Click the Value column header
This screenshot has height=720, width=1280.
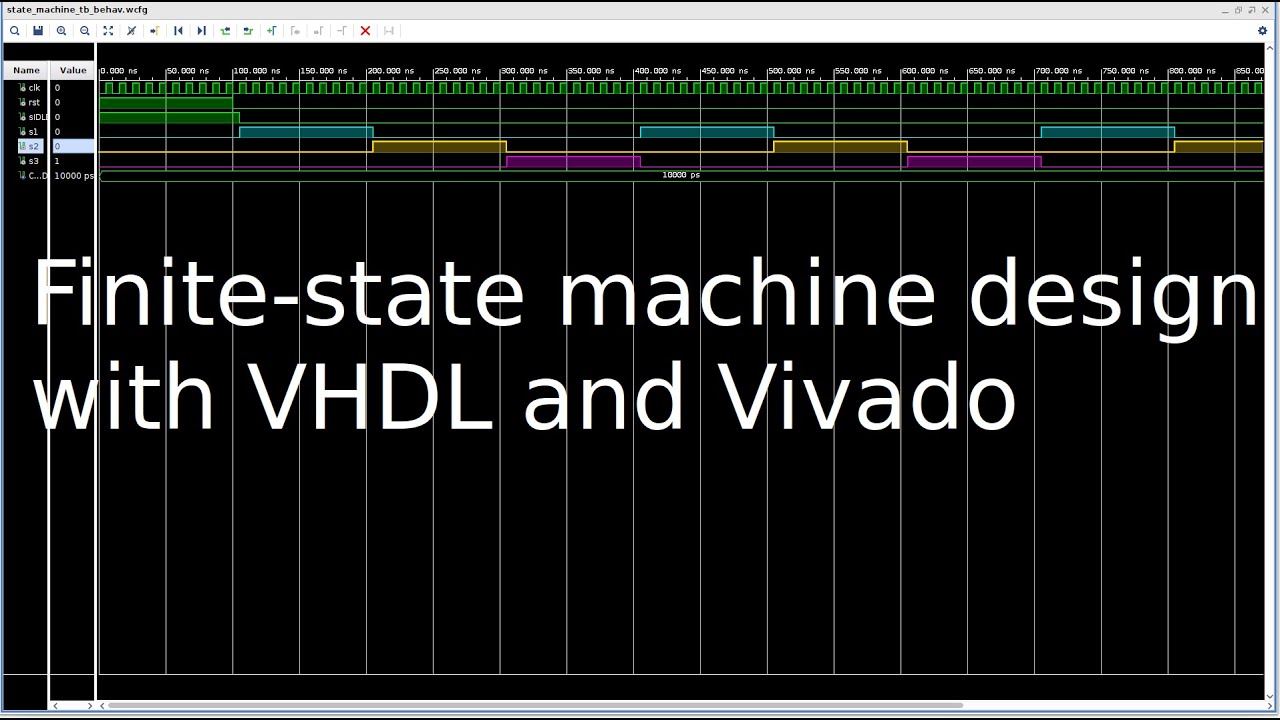pyautogui.click(x=73, y=70)
